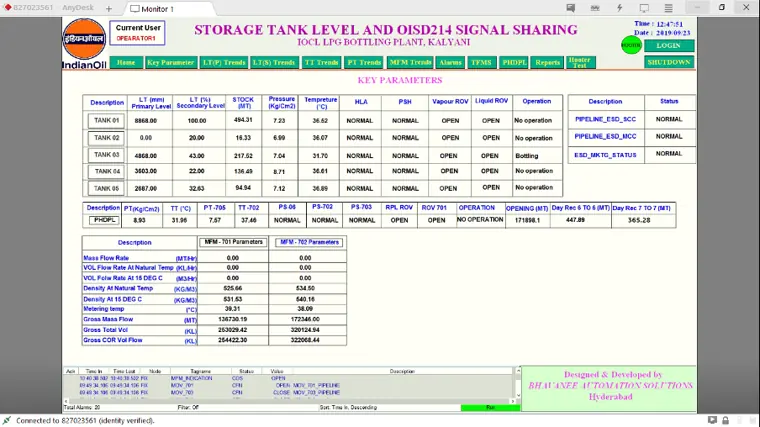This screenshot has height=427, width=760.
Task: Open TANK 01 details
Action: click(106, 121)
